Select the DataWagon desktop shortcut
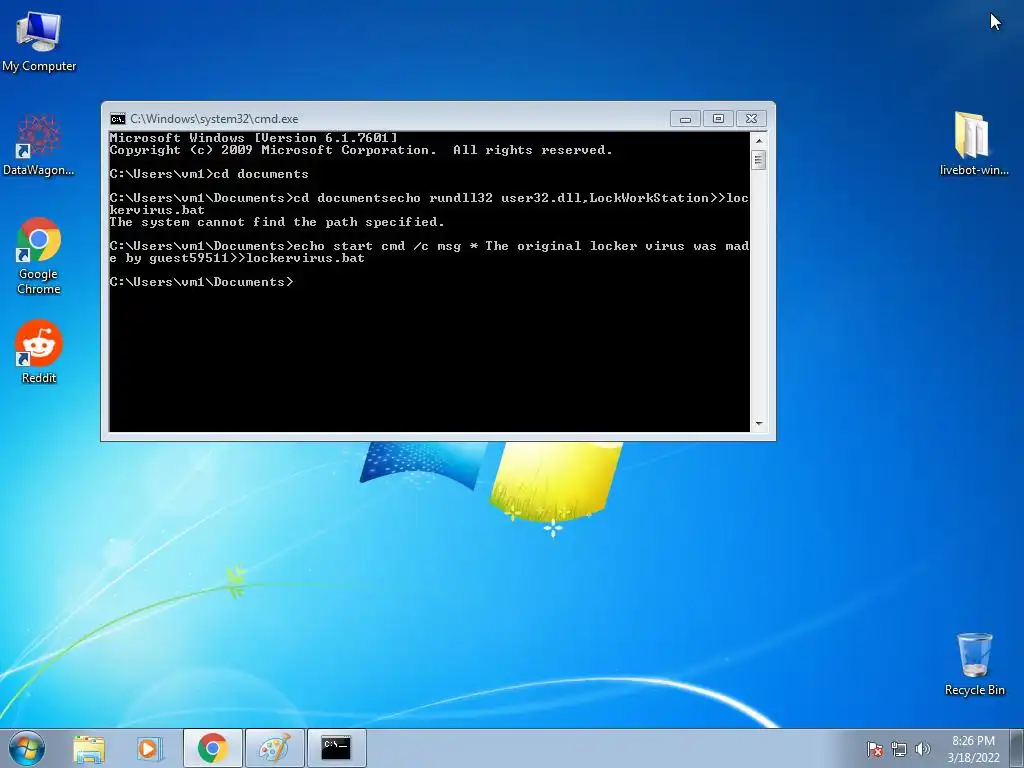 tap(39, 145)
